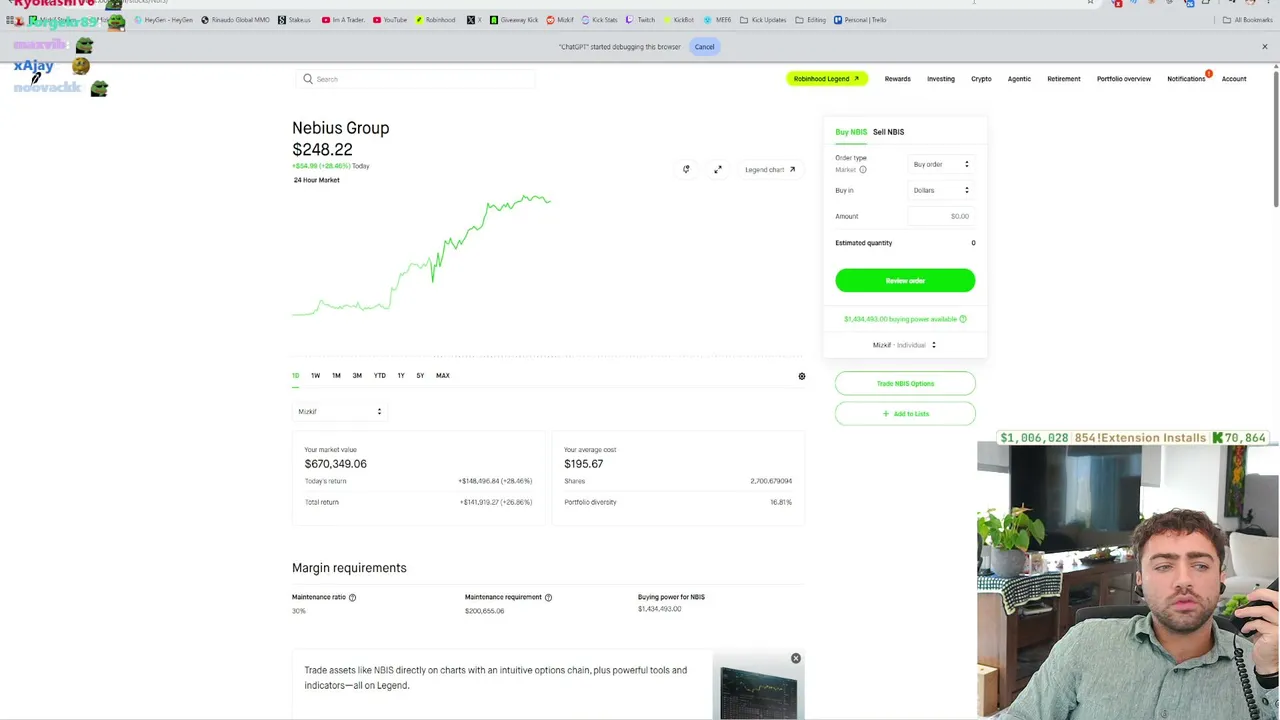Open the Giveaway Kick bookmark
The height and width of the screenshot is (720, 1280).
[514, 20]
